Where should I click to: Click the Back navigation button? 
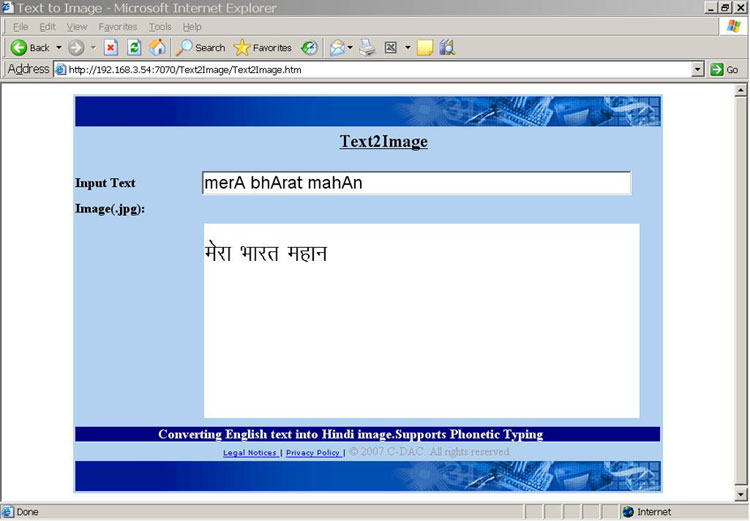pyautogui.click(x=30, y=48)
